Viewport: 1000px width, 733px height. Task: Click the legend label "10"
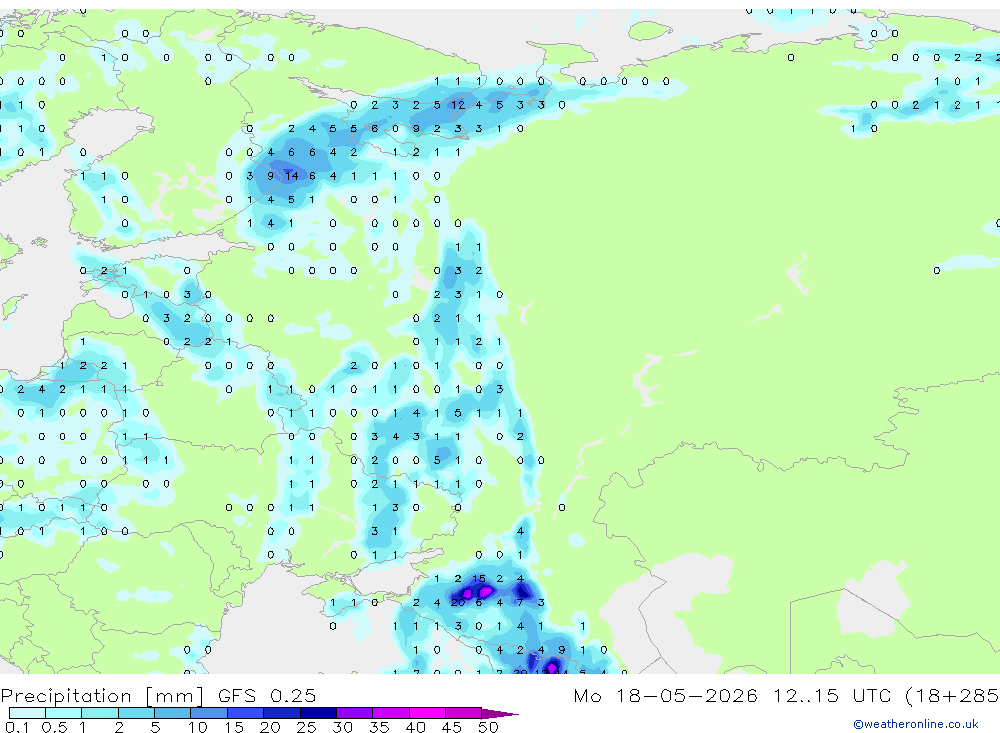pos(198,727)
